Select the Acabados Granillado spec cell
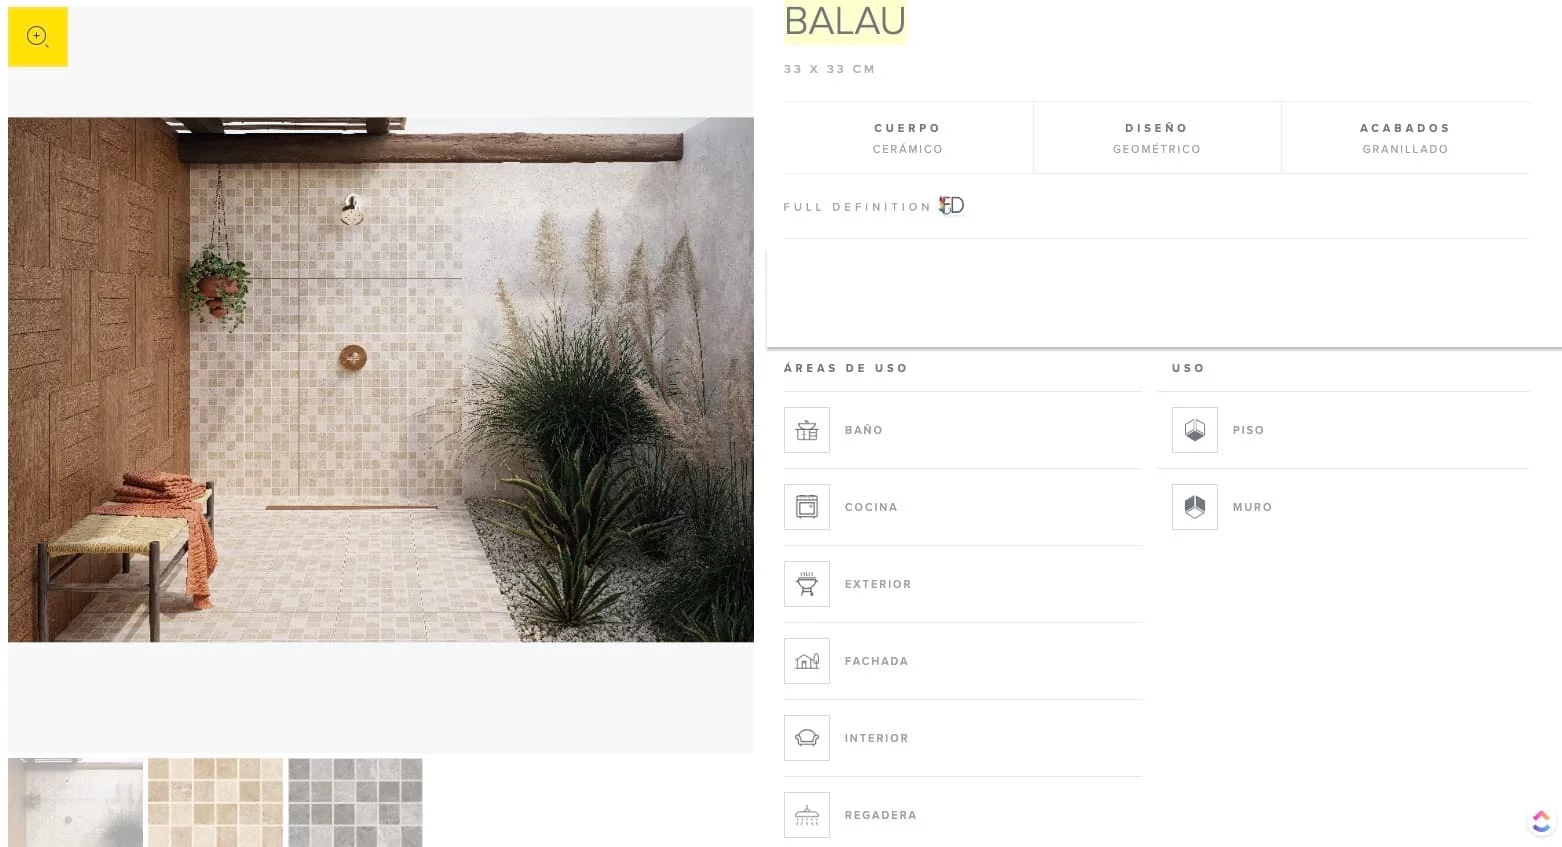The width and height of the screenshot is (1562, 847). 1405,138
